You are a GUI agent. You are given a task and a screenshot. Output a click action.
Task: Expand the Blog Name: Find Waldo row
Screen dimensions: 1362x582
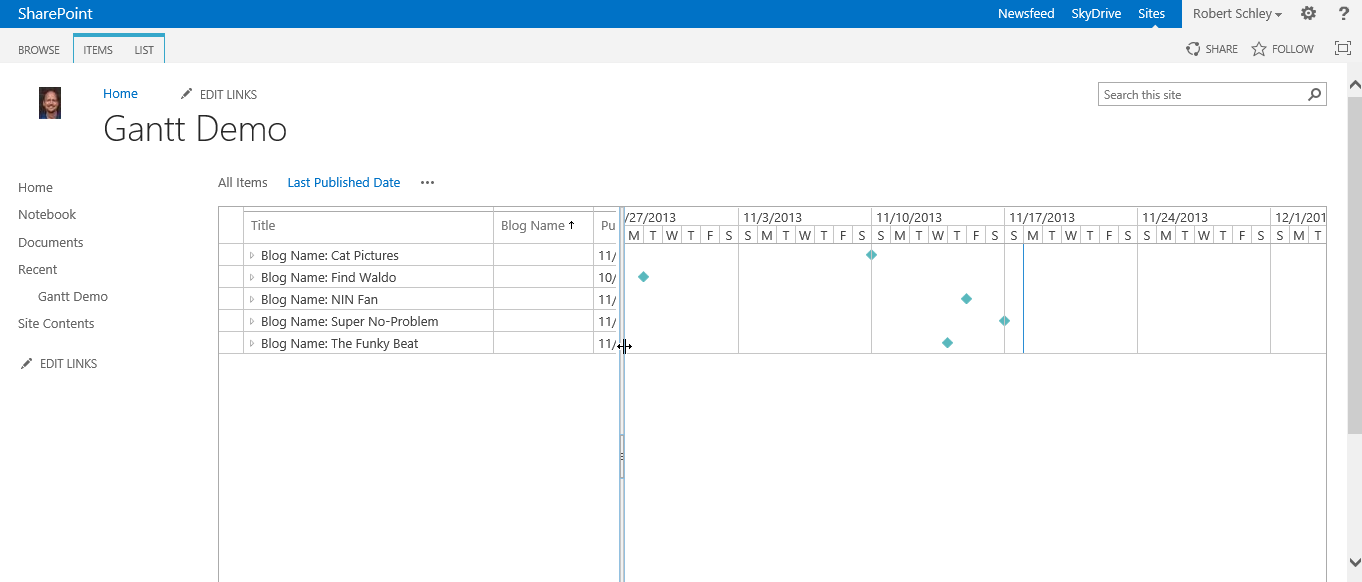coord(251,277)
